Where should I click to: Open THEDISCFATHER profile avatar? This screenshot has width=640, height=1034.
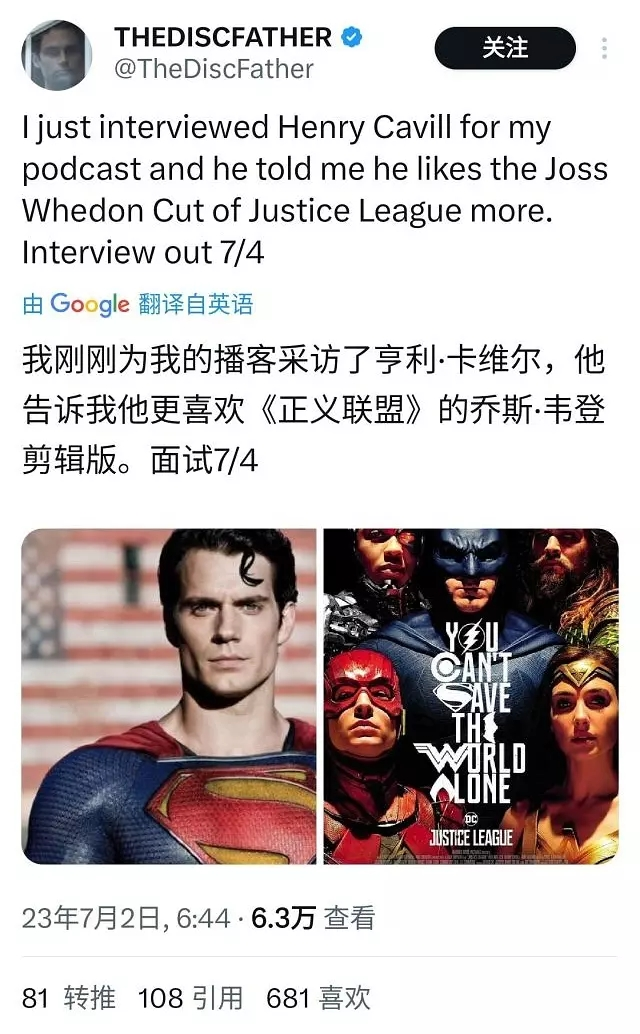click(x=57, y=55)
